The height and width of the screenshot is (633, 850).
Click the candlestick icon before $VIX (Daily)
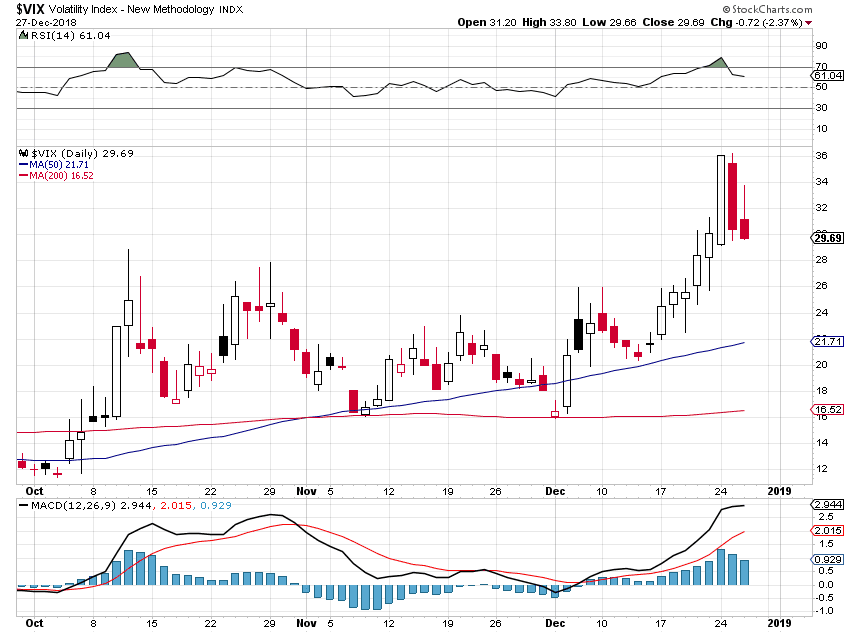23,153
